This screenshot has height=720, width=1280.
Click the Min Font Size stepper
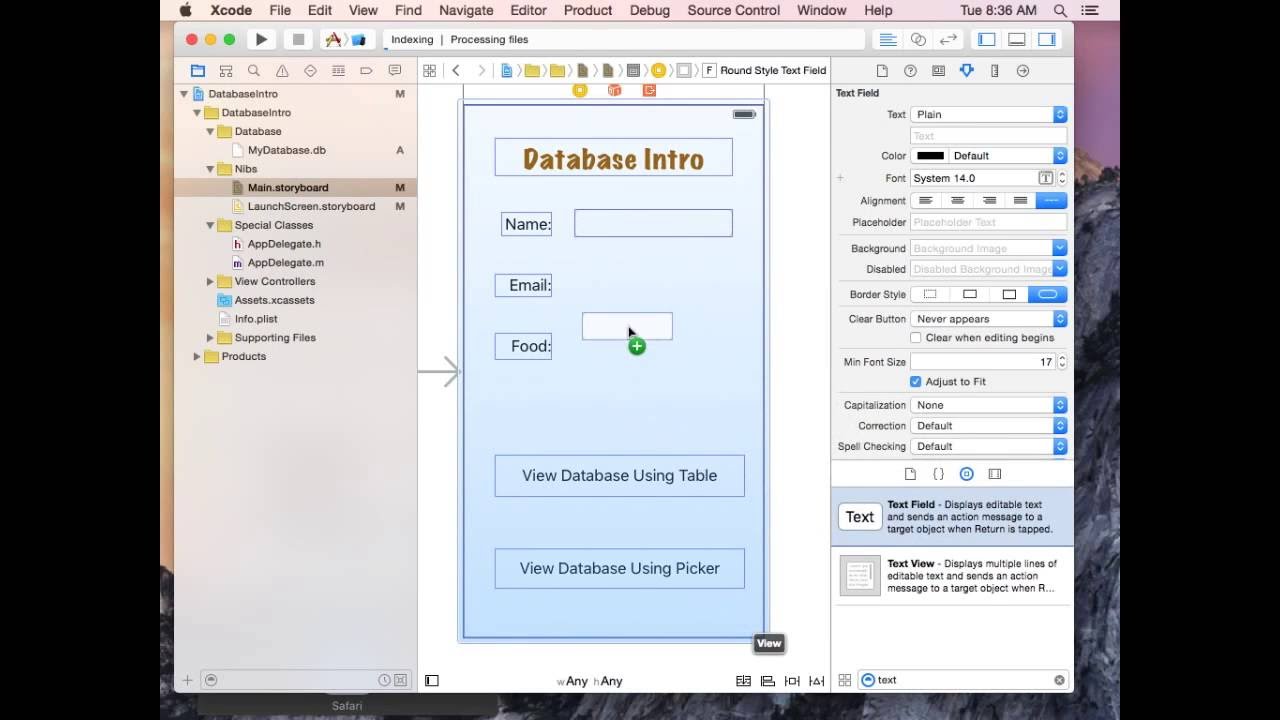point(1062,362)
